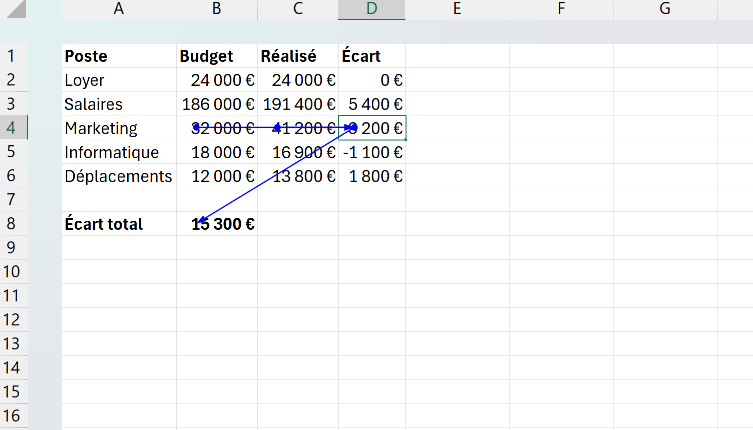Click the '191 400 €' réalisé cell
Viewport: 753px width, 430px height.
point(298,104)
